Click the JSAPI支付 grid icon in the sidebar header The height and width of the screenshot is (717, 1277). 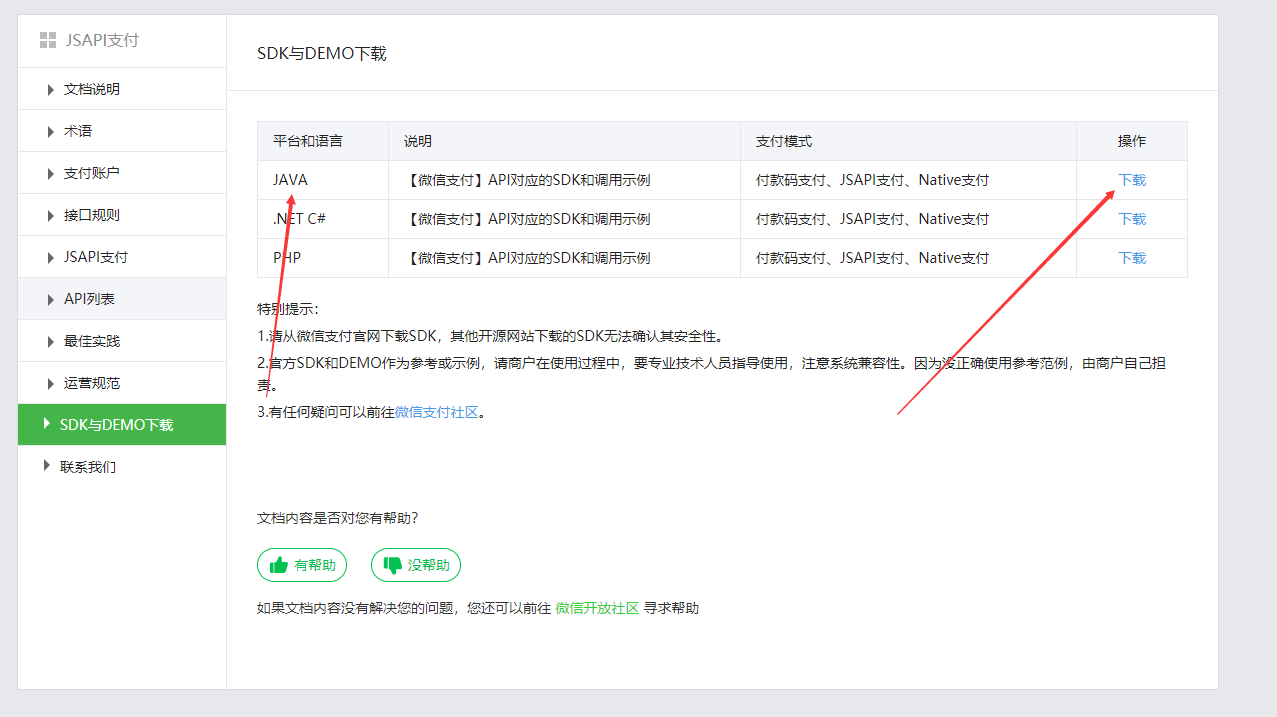click(47, 40)
